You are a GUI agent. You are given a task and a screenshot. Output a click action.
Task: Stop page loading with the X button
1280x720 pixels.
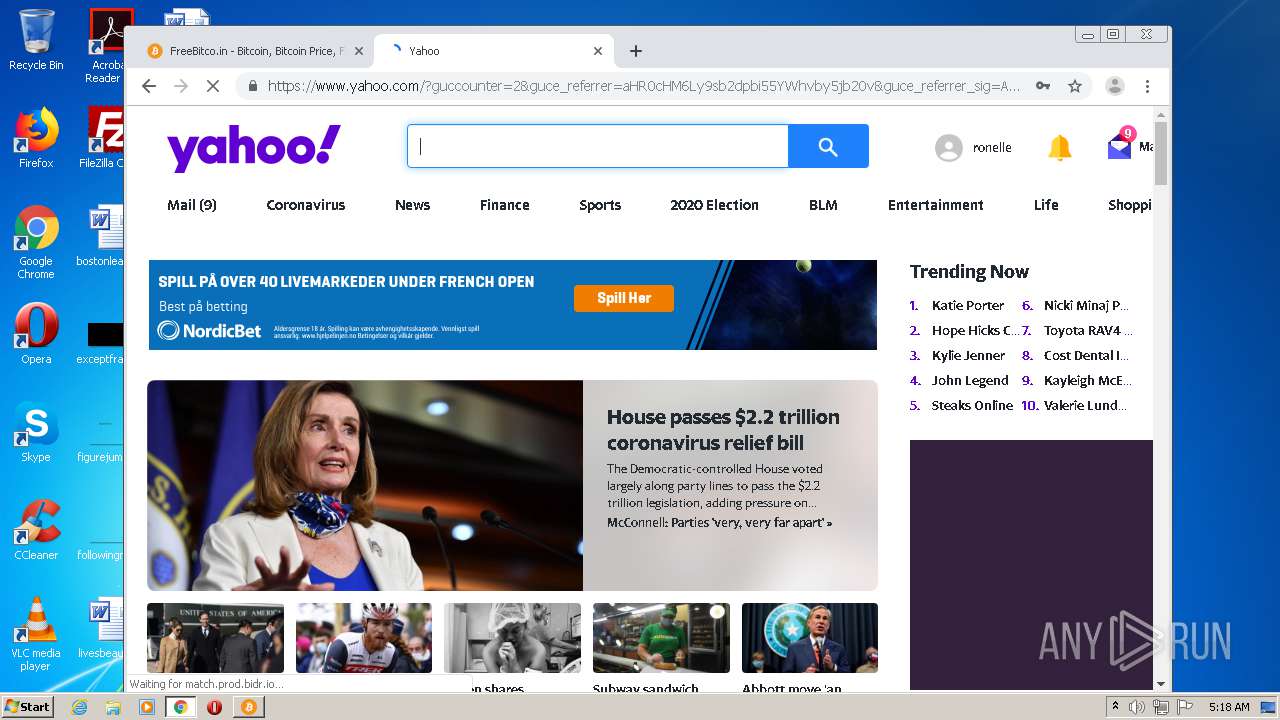(212, 86)
